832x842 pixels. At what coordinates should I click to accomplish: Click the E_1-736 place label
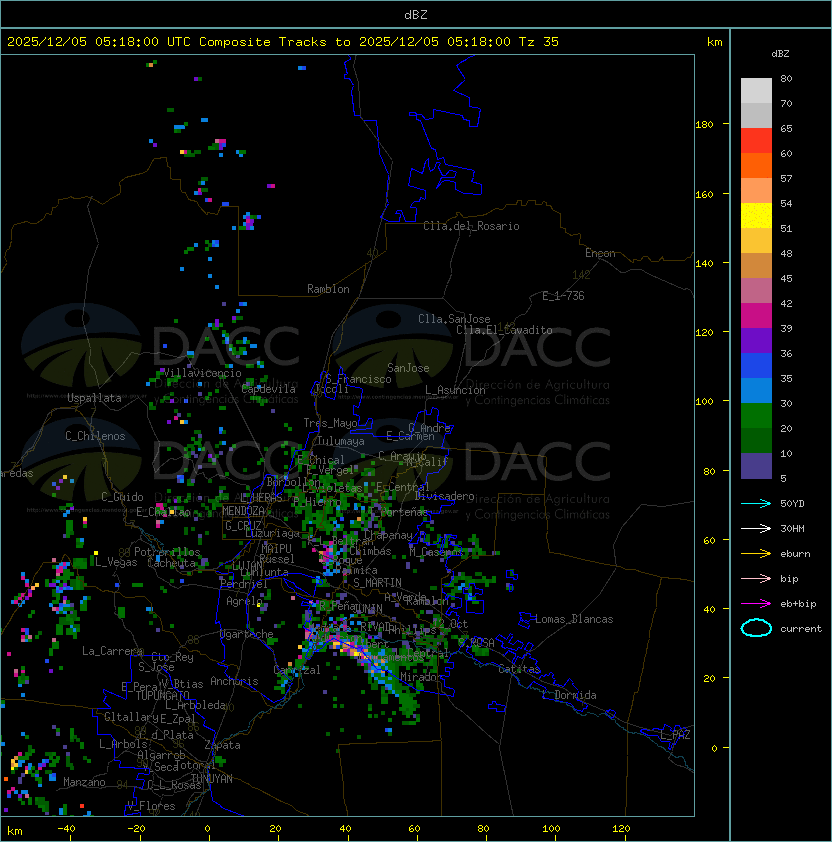[x=563, y=296]
